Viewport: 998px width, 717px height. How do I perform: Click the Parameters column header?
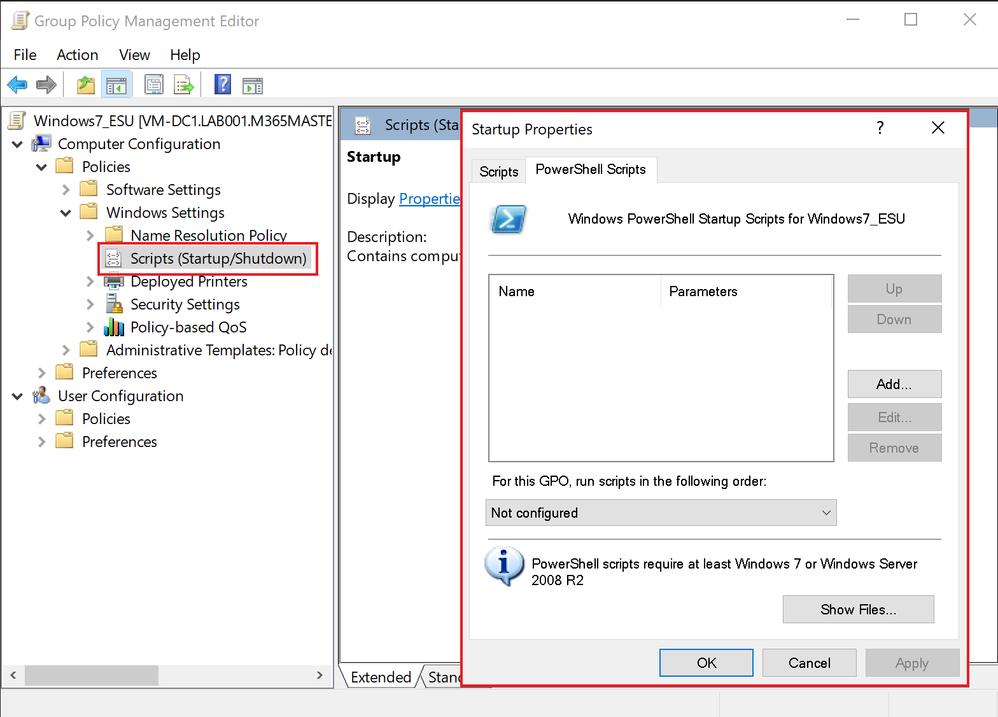coord(747,291)
